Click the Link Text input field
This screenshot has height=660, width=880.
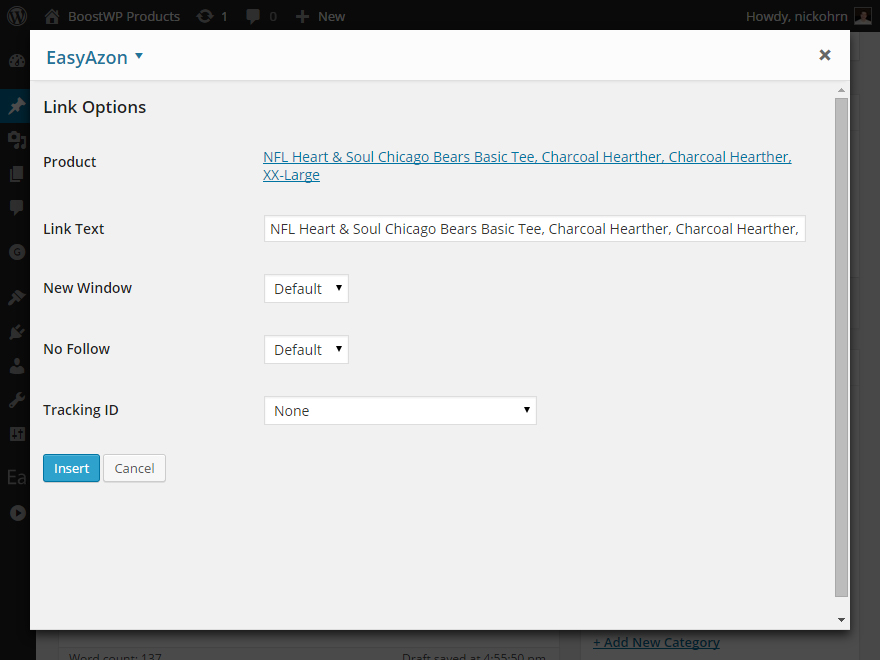click(x=535, y=229)
